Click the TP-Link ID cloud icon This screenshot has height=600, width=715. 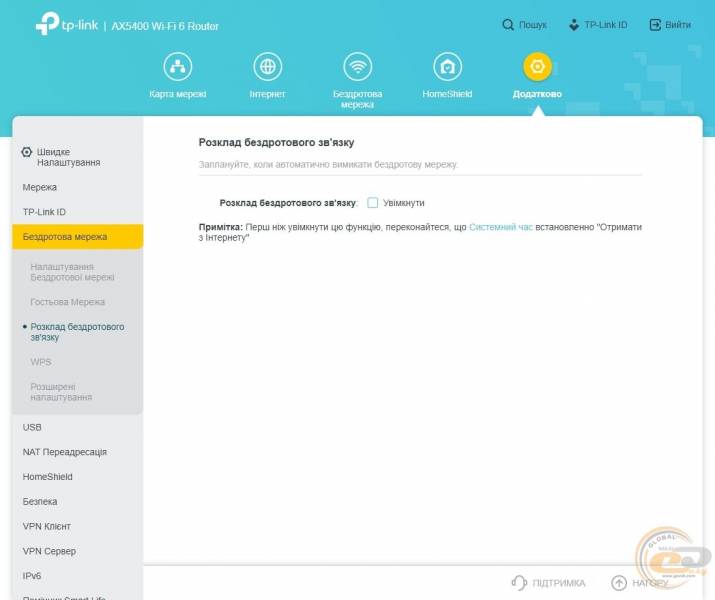(574, 25)
